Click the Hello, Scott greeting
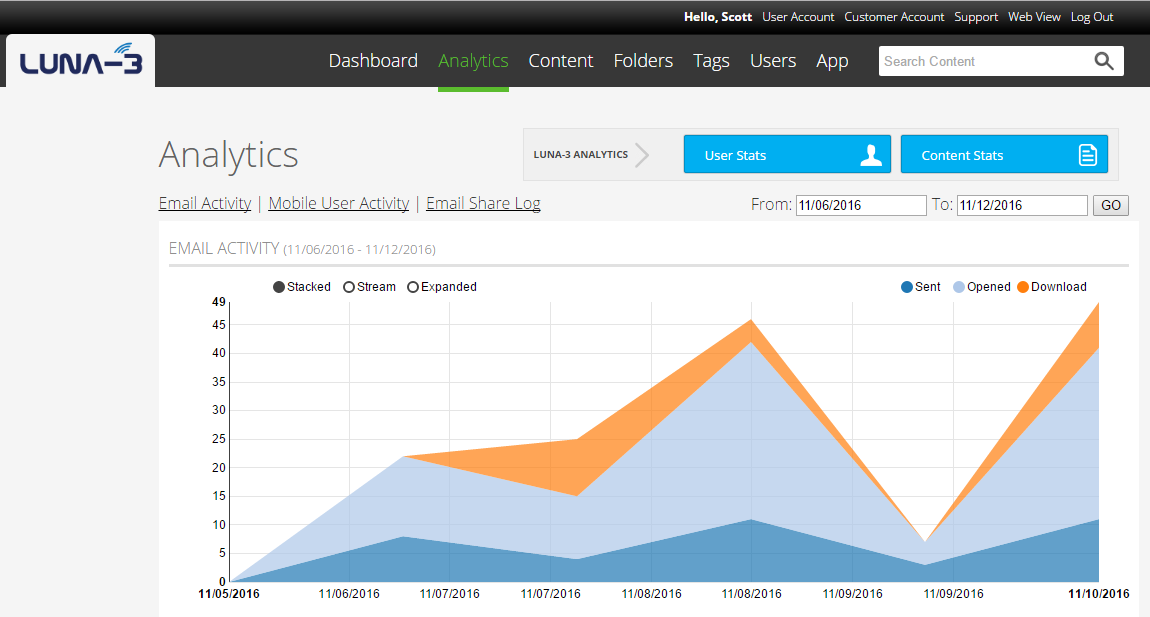 [x=718, y=17]
